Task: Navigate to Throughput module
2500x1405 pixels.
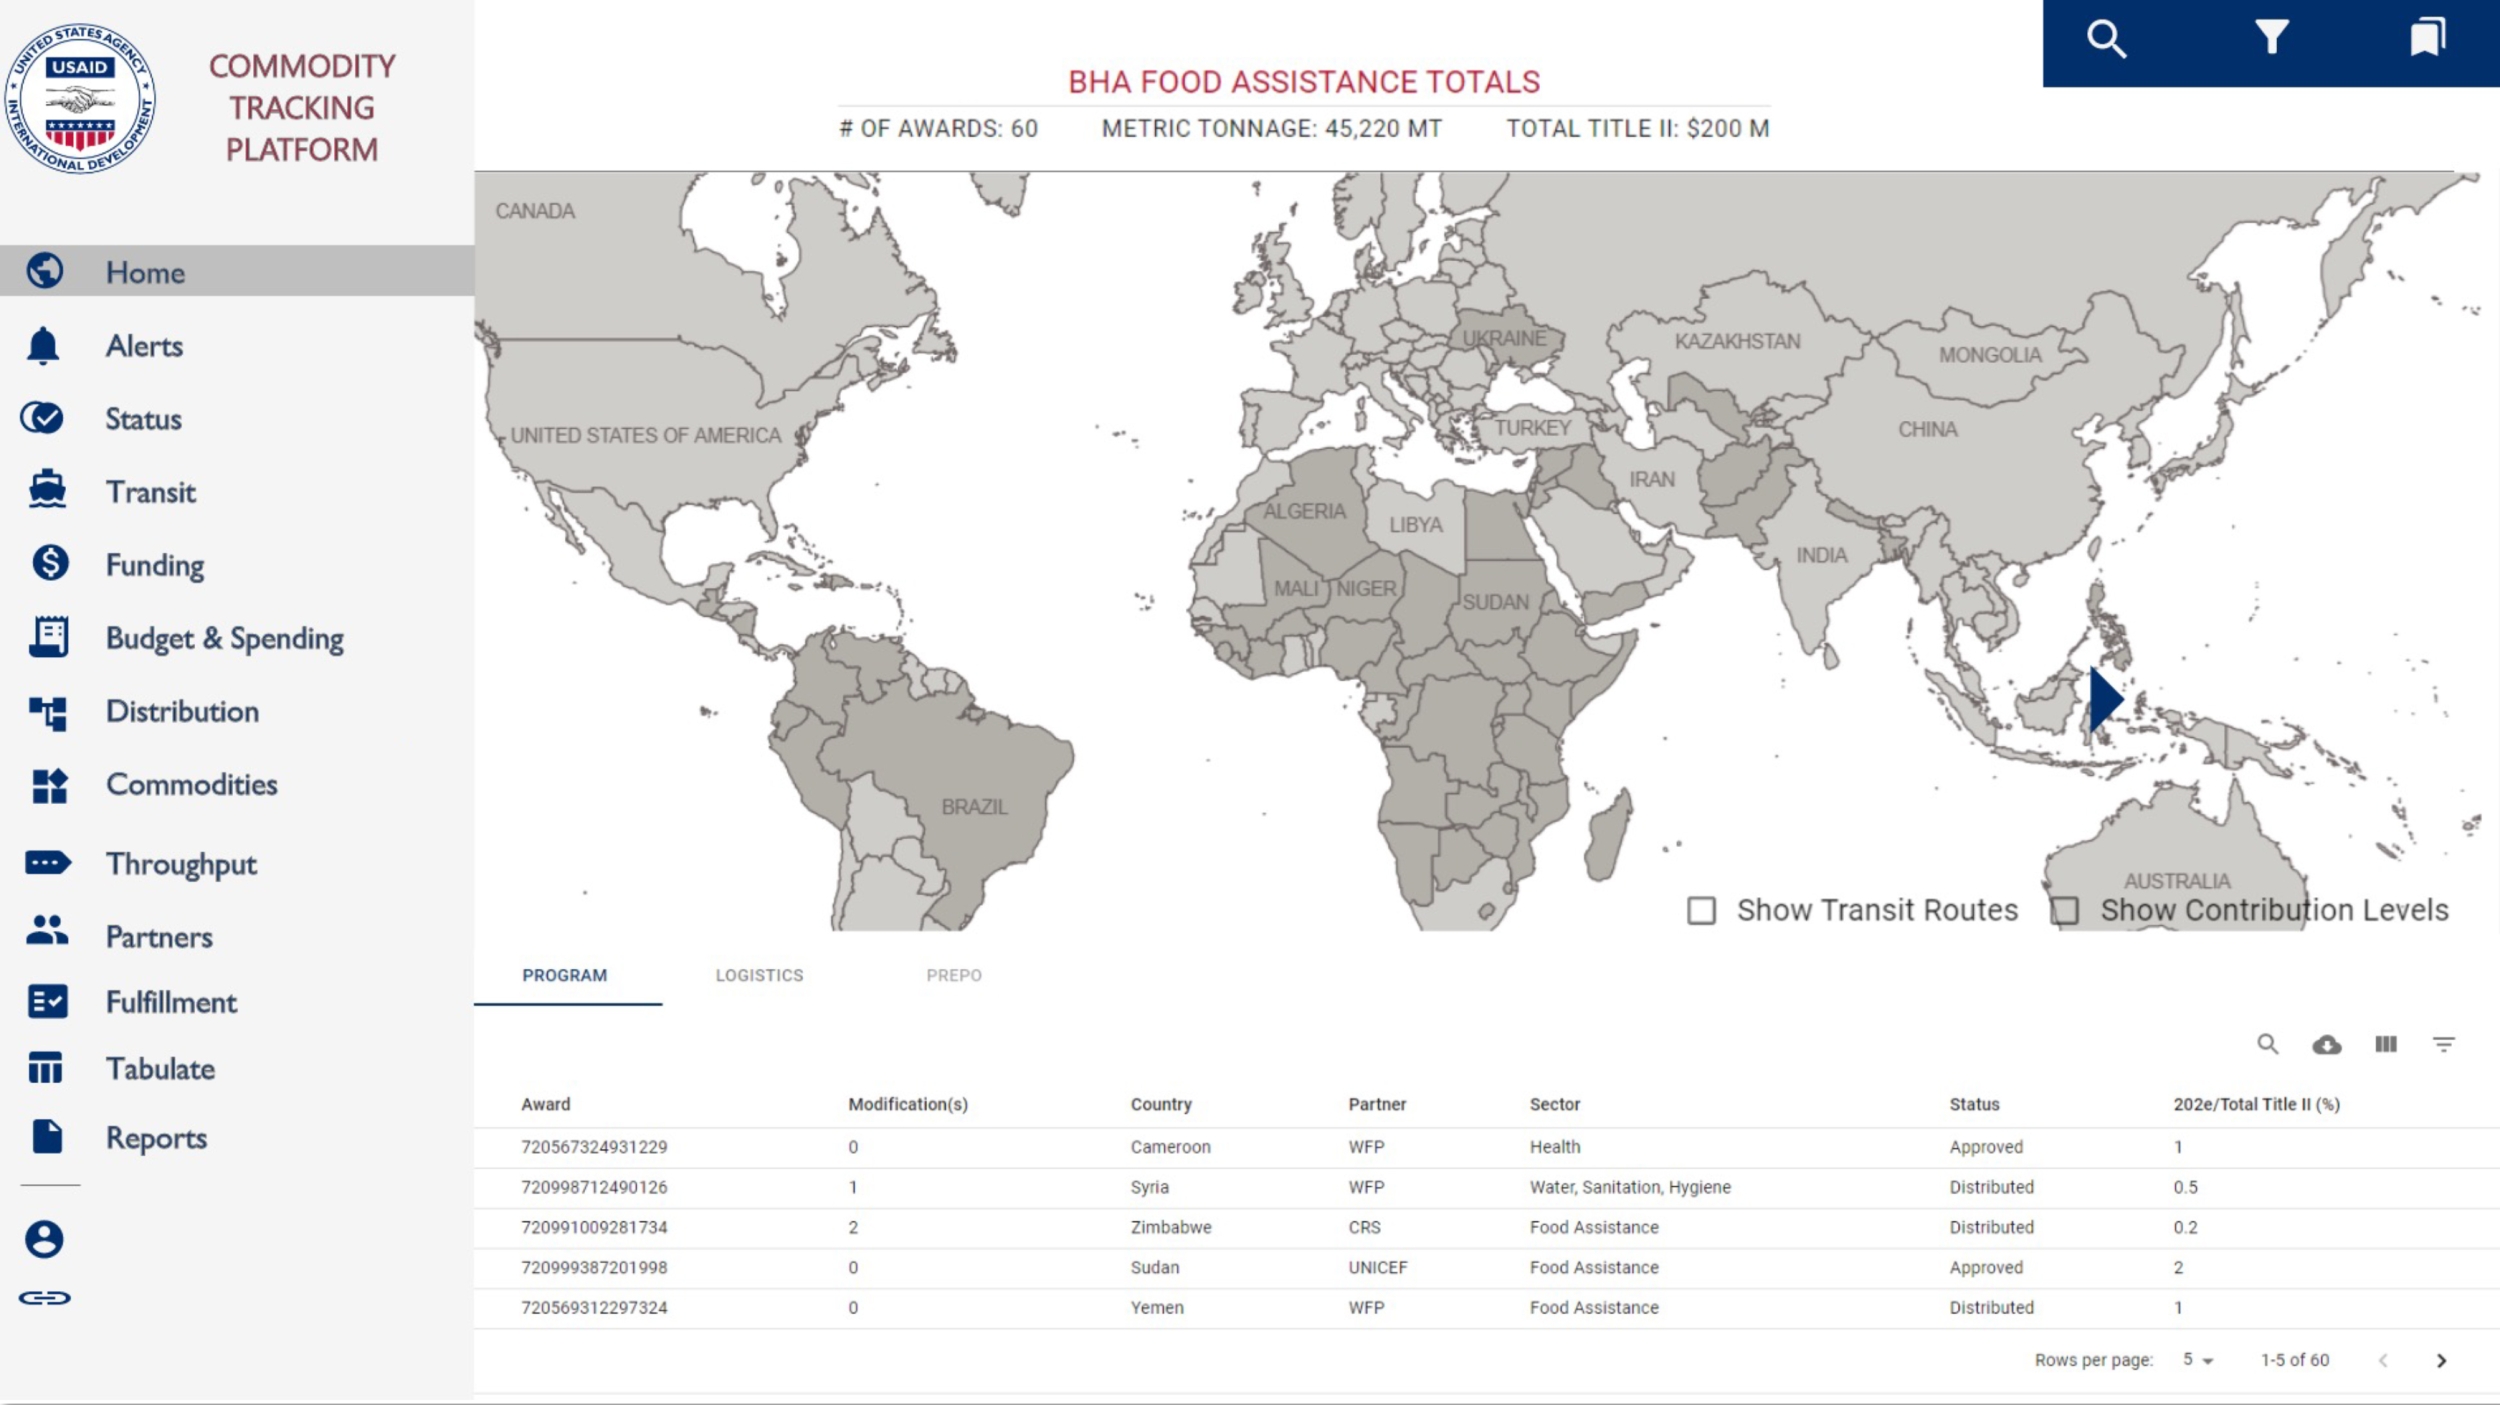Action: (182, 864)
